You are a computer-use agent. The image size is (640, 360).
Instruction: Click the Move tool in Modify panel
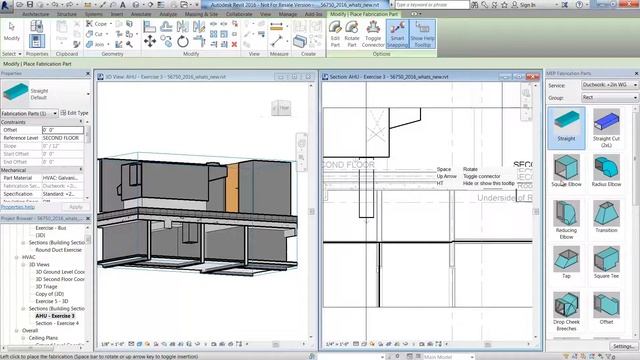[150, 41]
